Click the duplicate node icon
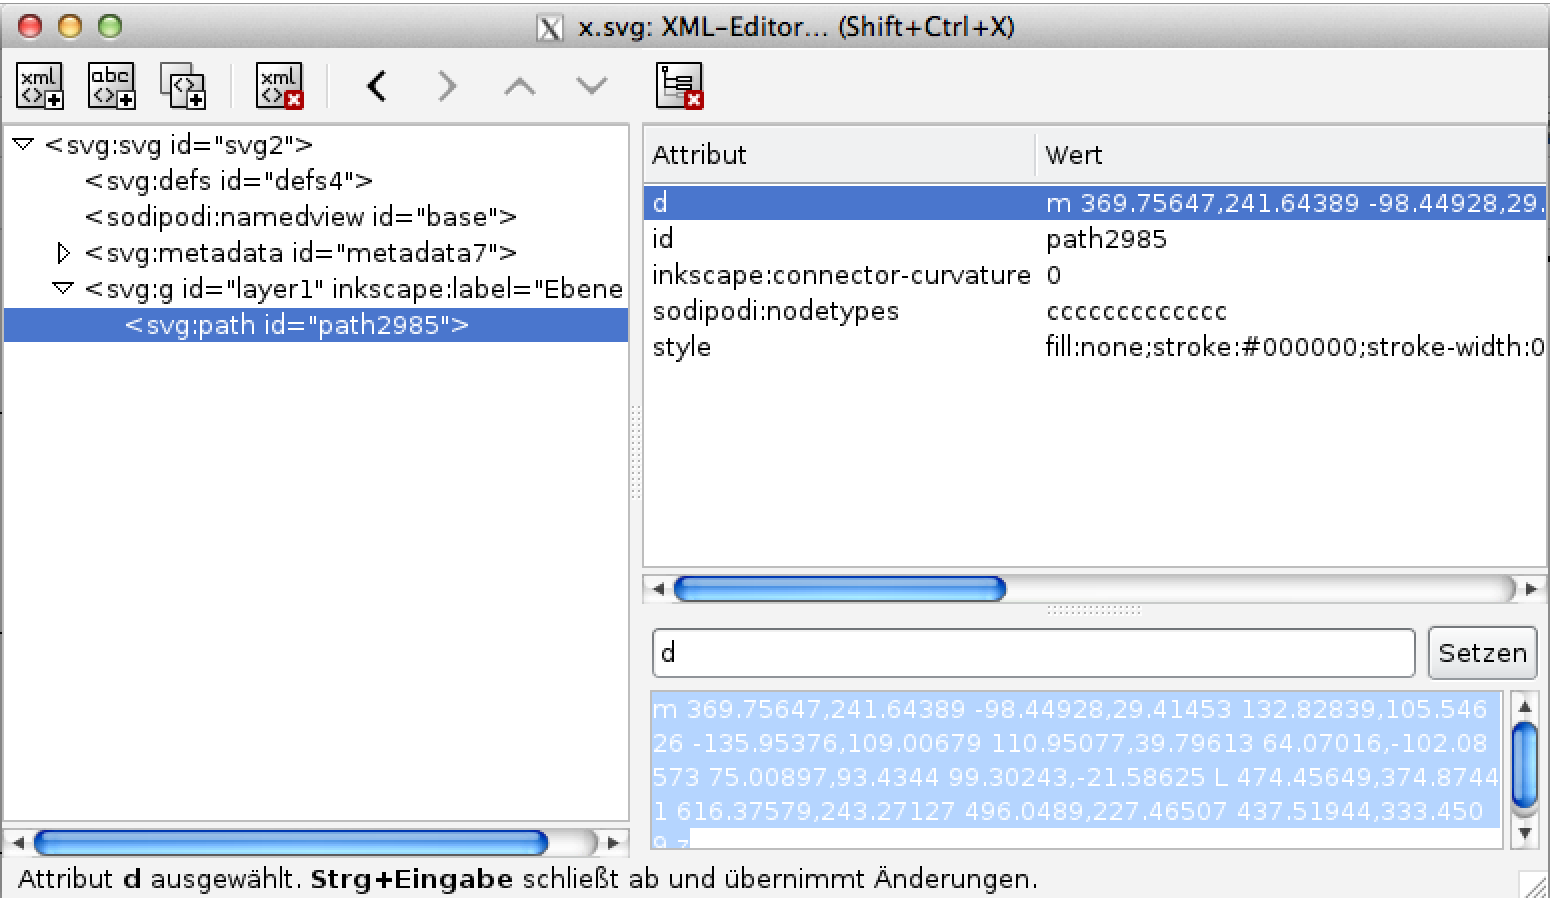The image size is (1550, 898). [183, 86]
